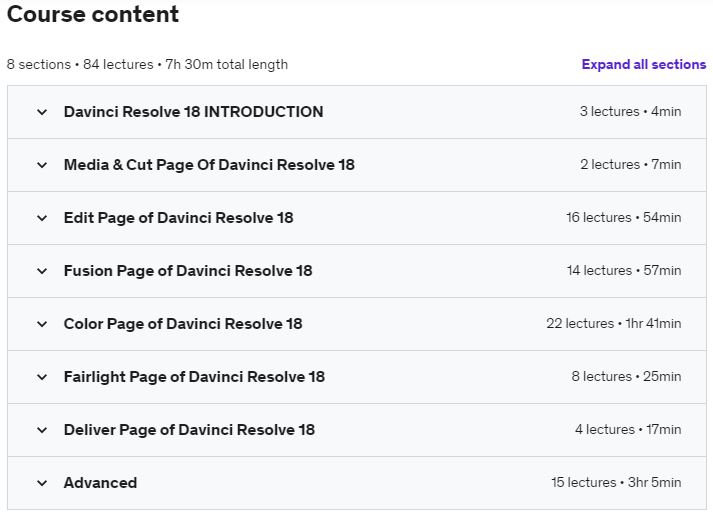Click '16 lectures • 54min' text
The height and width of the screenshot is (515, 713).
pos(623,218)
